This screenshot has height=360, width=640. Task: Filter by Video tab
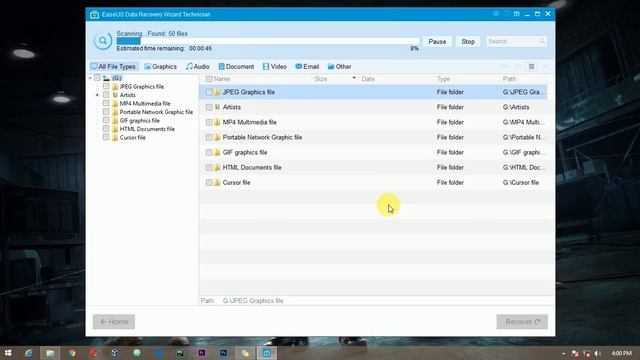(275, 67)
